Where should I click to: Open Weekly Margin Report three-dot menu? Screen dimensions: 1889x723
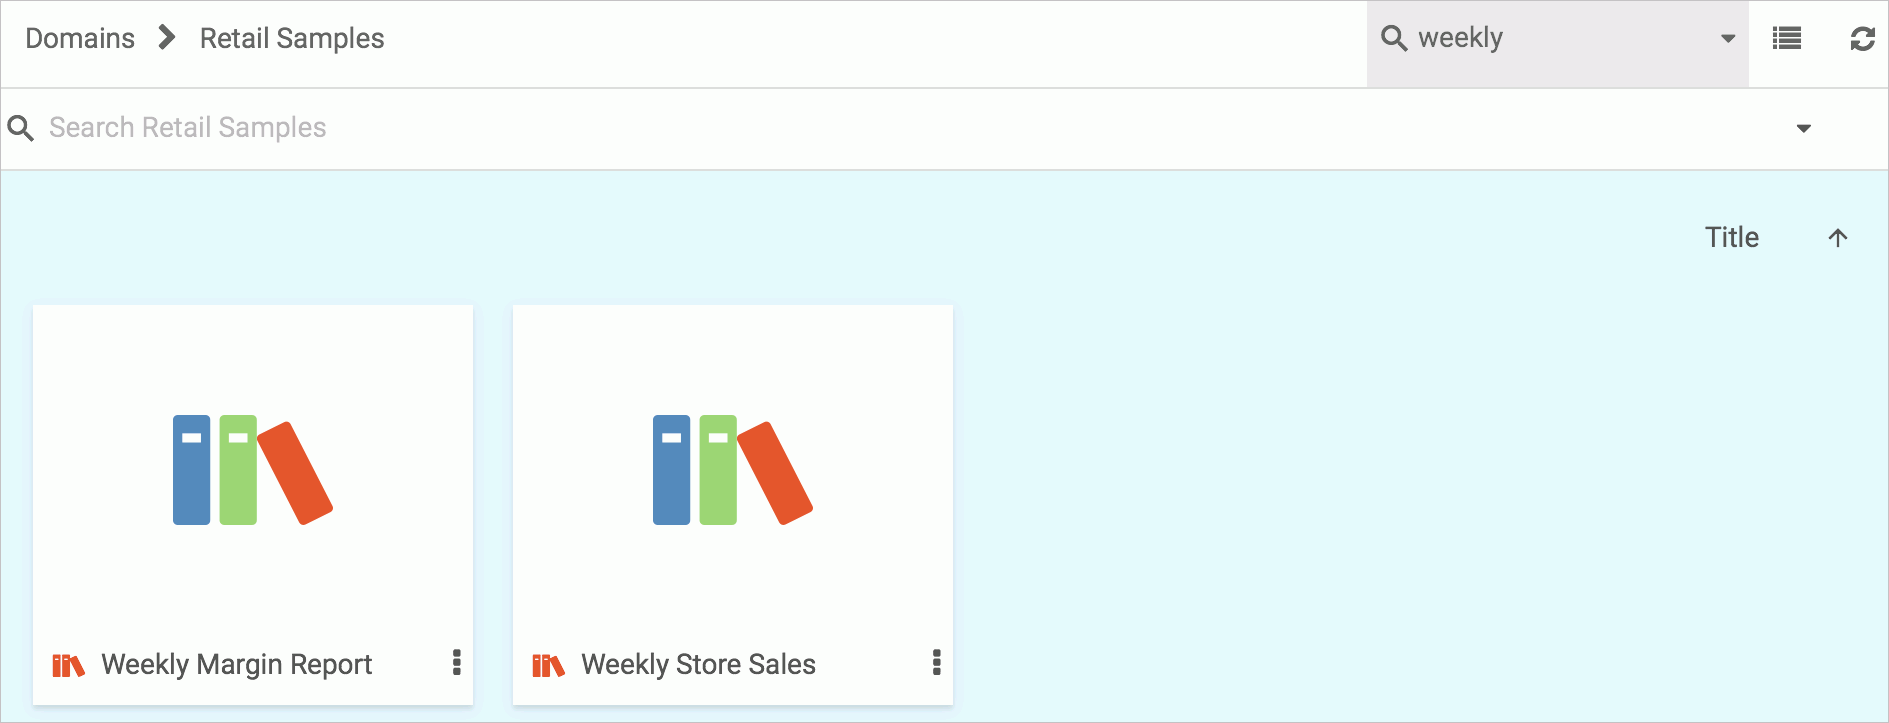457,662
